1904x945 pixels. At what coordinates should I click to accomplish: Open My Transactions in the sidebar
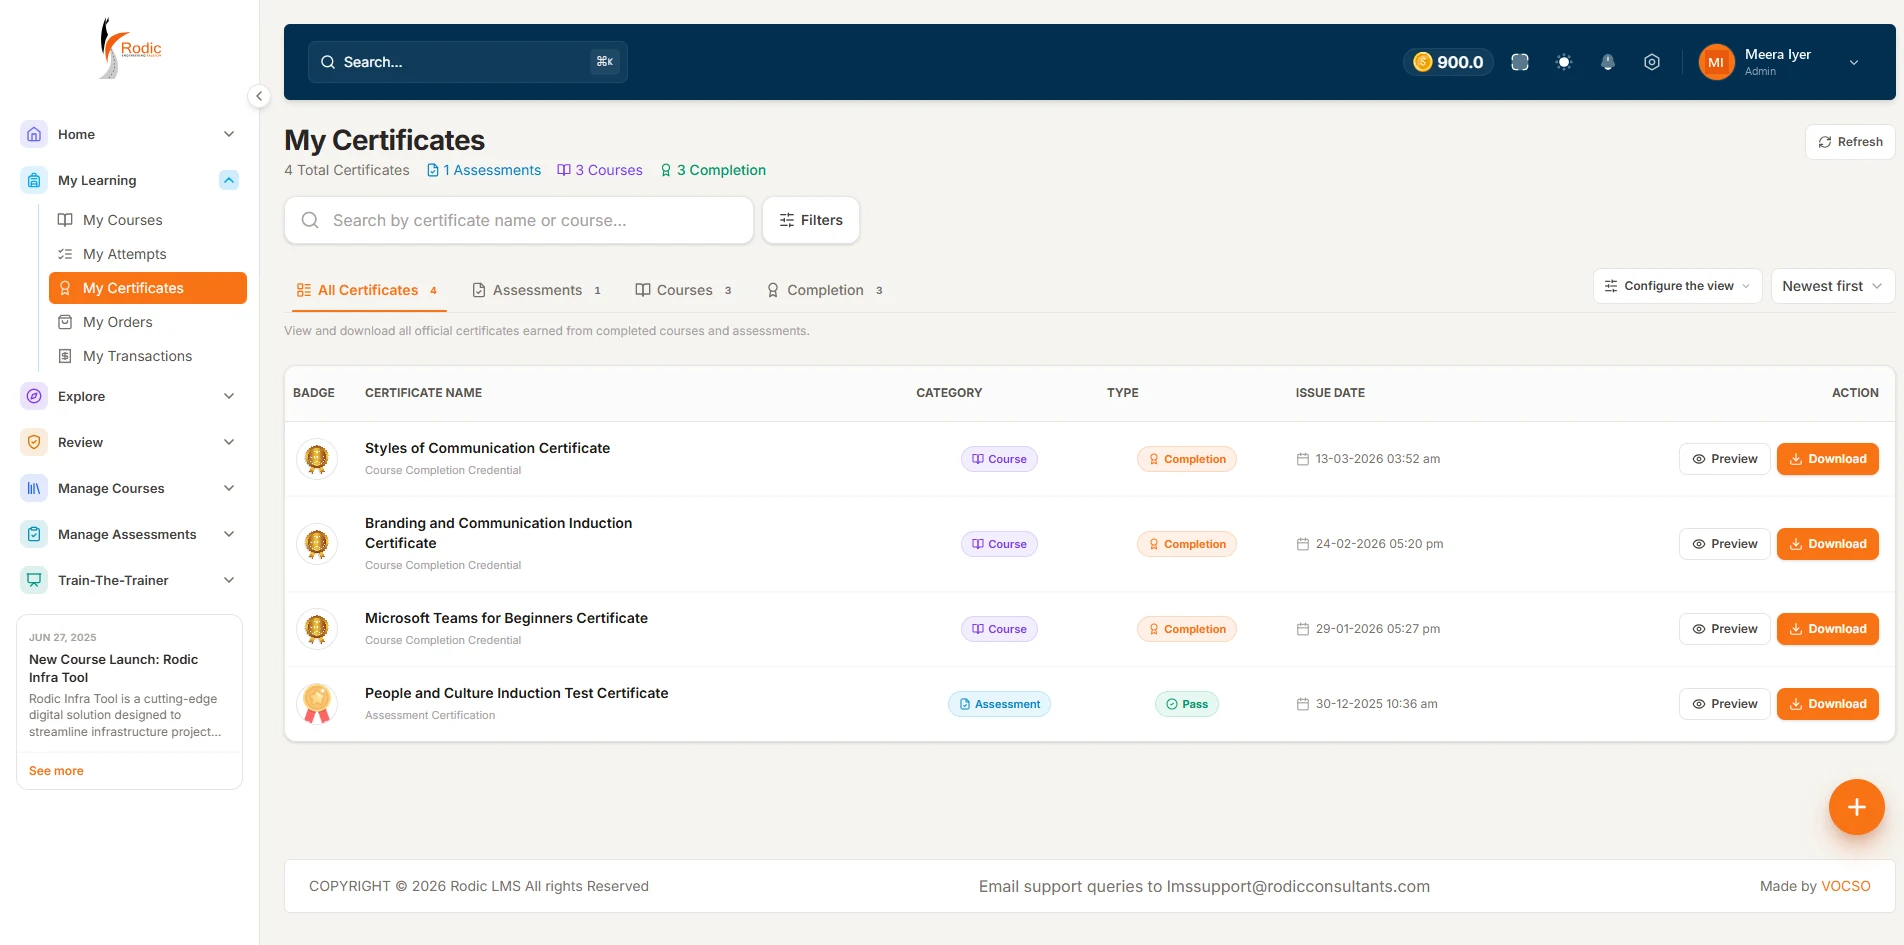point(148,356)
